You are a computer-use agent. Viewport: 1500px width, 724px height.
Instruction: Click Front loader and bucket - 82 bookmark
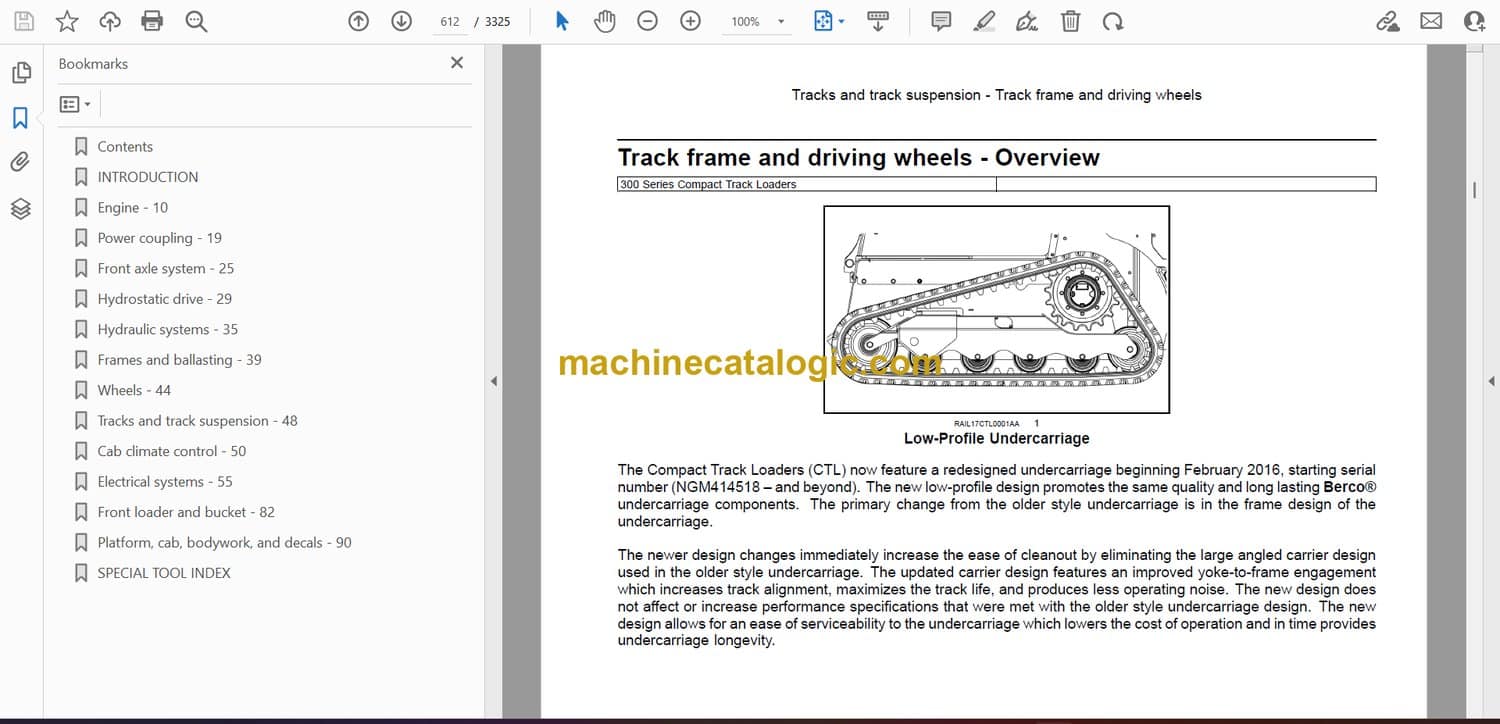(186, 512)
